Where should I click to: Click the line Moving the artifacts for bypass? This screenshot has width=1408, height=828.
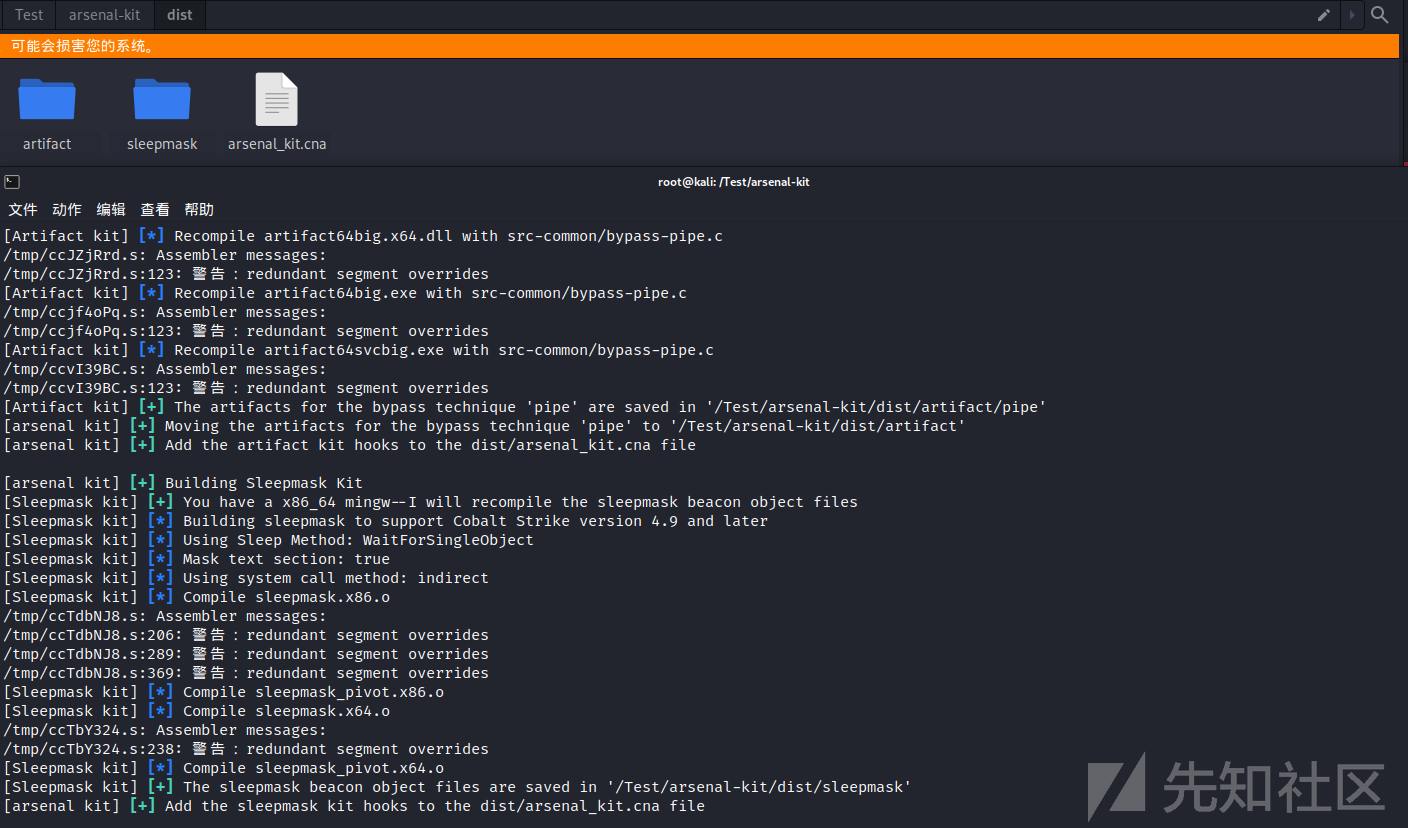pos(485,426)
